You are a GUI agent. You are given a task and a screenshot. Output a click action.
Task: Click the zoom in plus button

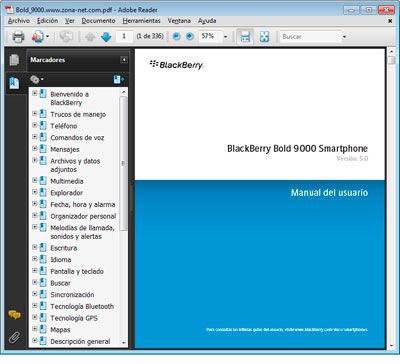pyautogui.click(x=190, y=36)
